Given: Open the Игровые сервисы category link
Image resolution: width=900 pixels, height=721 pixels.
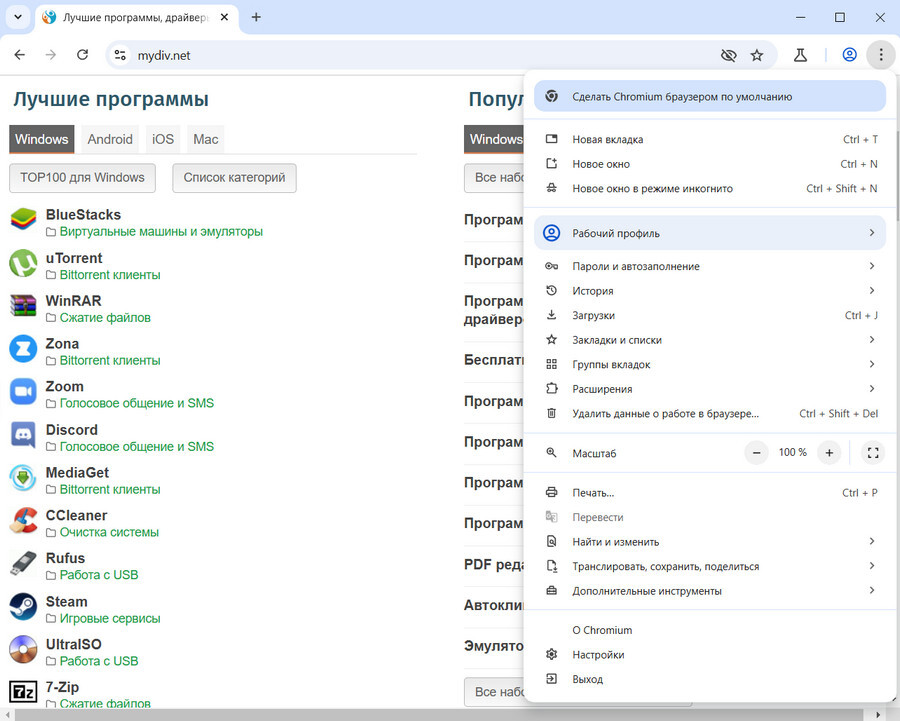Looking at the screenshot, I should pyautogui.click(x=110, y=619).
